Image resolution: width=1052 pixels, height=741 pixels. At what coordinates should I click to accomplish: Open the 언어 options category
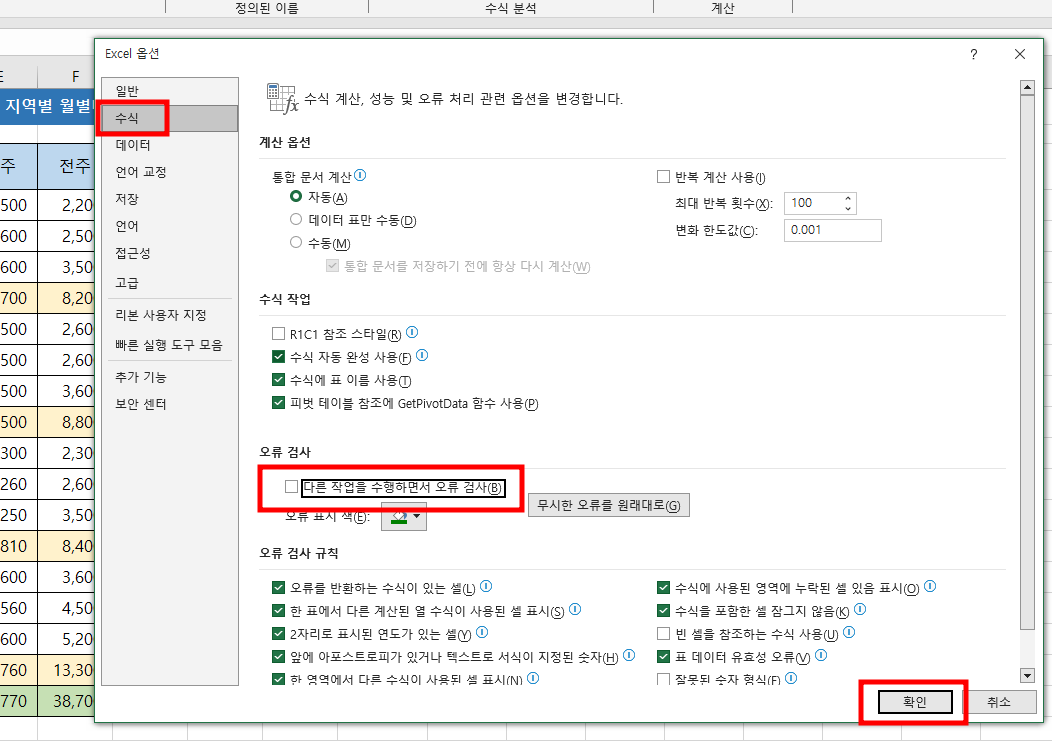tap(169, 226)
